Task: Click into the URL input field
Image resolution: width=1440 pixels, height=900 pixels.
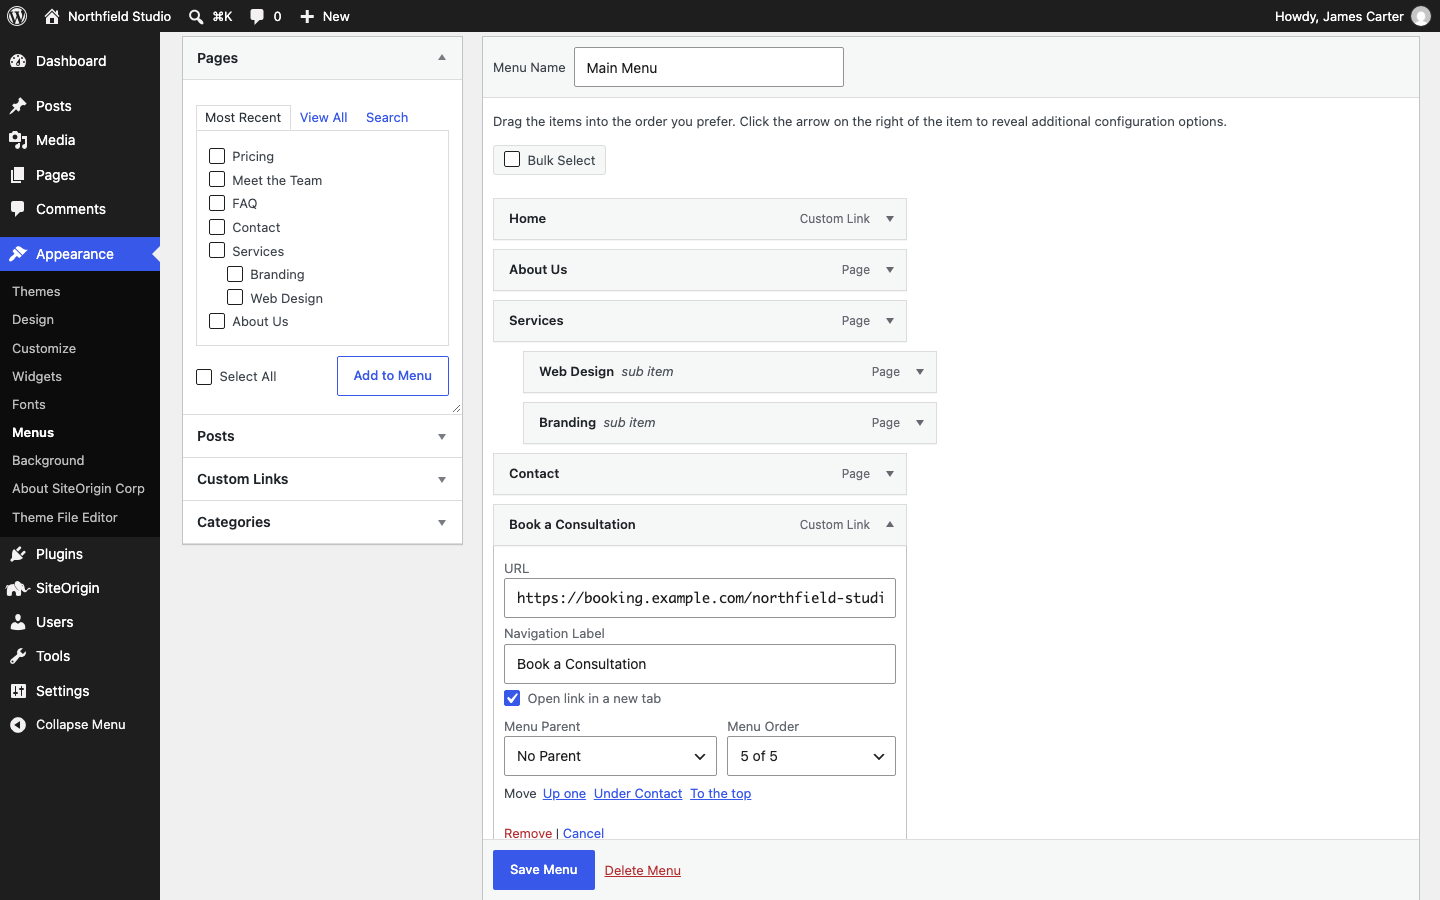Action: pos(700,598)
